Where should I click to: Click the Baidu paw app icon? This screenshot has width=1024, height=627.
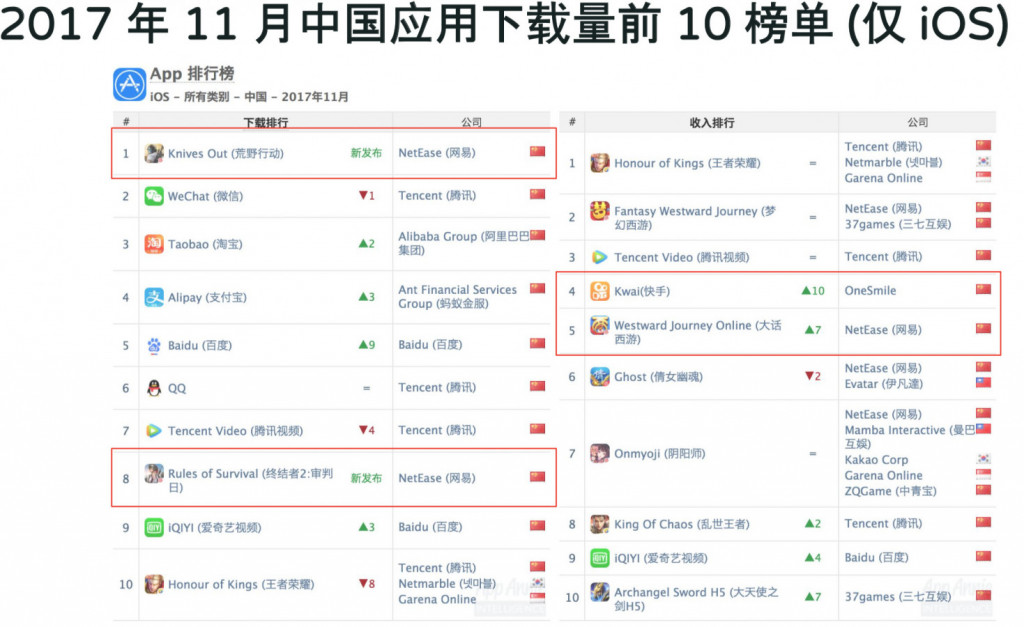tap(154, 346)
